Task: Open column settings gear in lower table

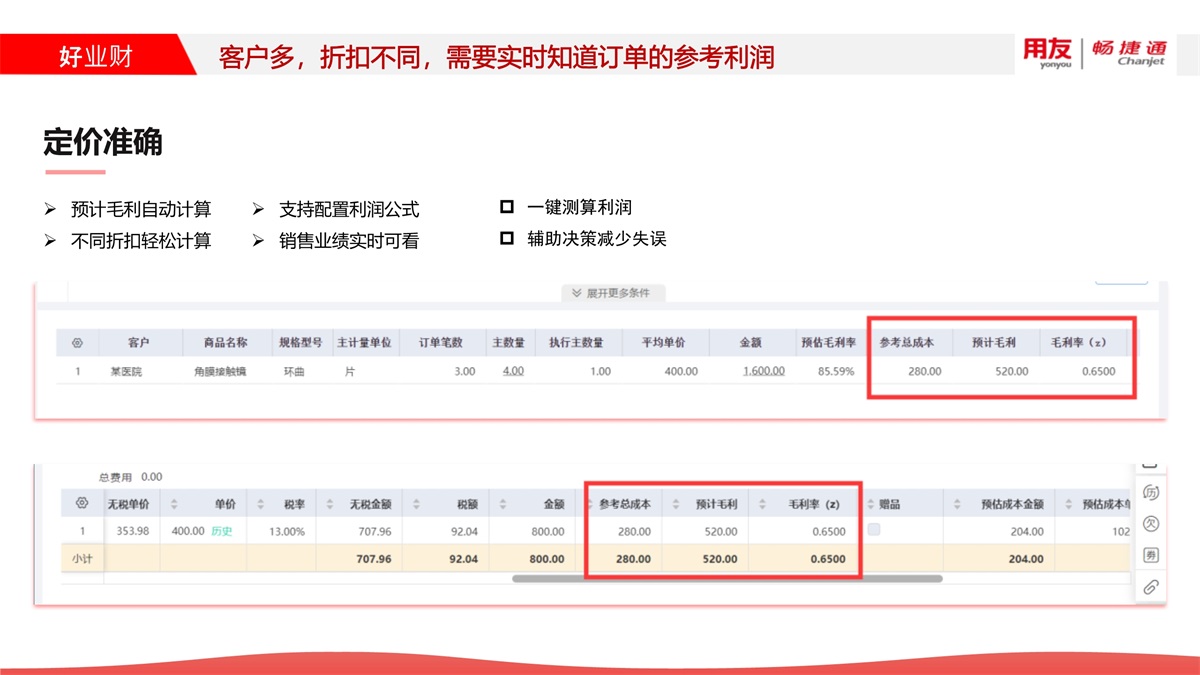Action: click(82, 503)
